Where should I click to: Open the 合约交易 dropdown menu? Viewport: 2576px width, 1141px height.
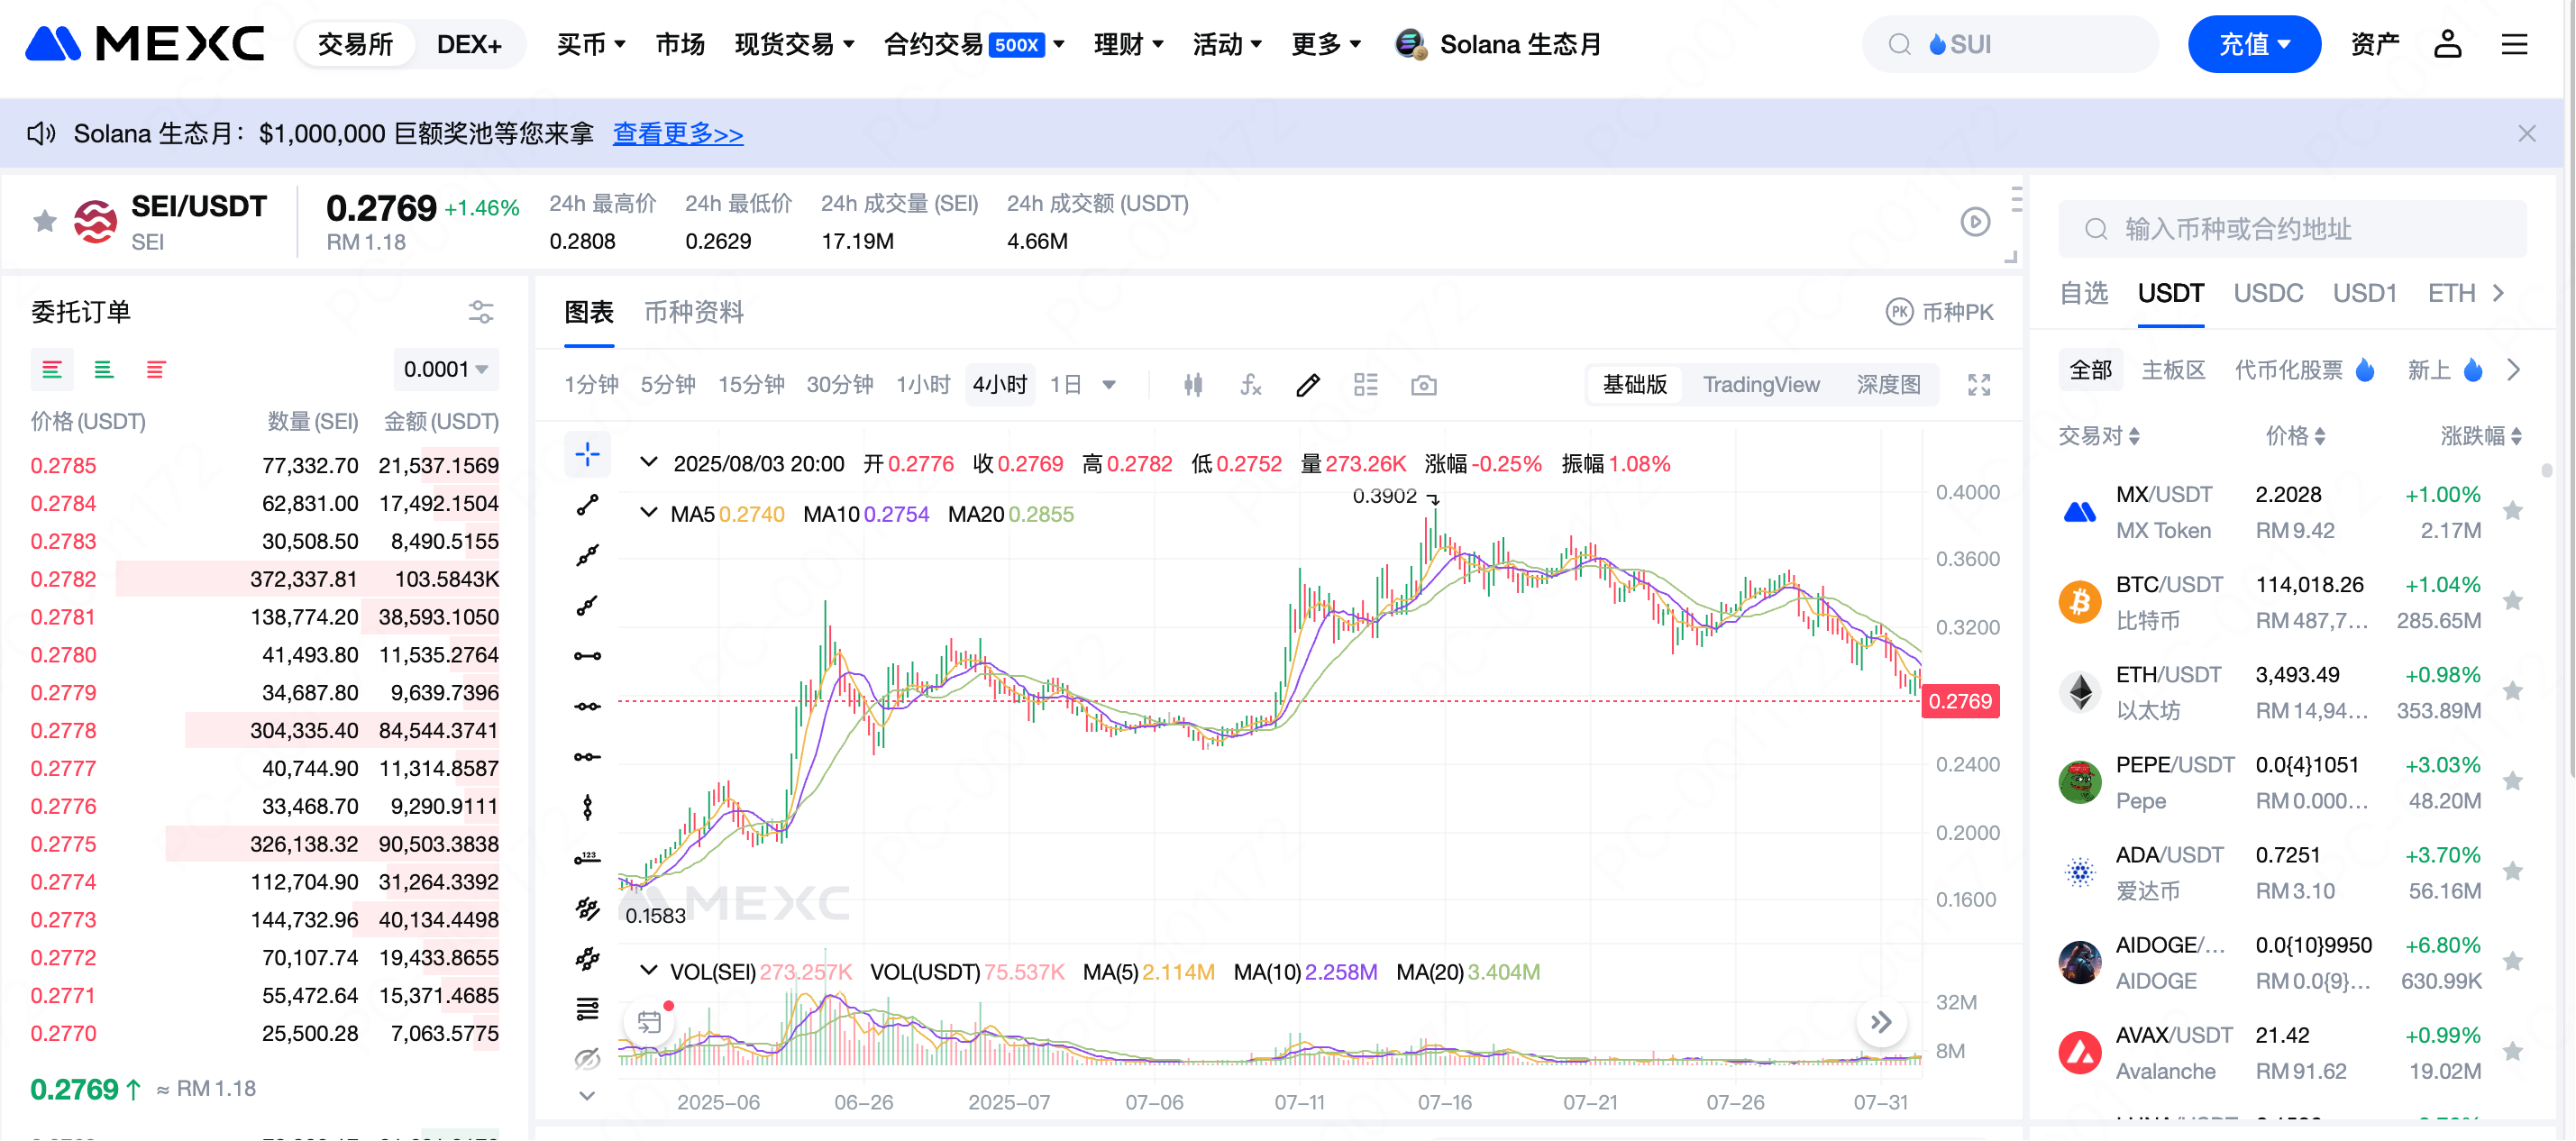click(x=975, y=44)
